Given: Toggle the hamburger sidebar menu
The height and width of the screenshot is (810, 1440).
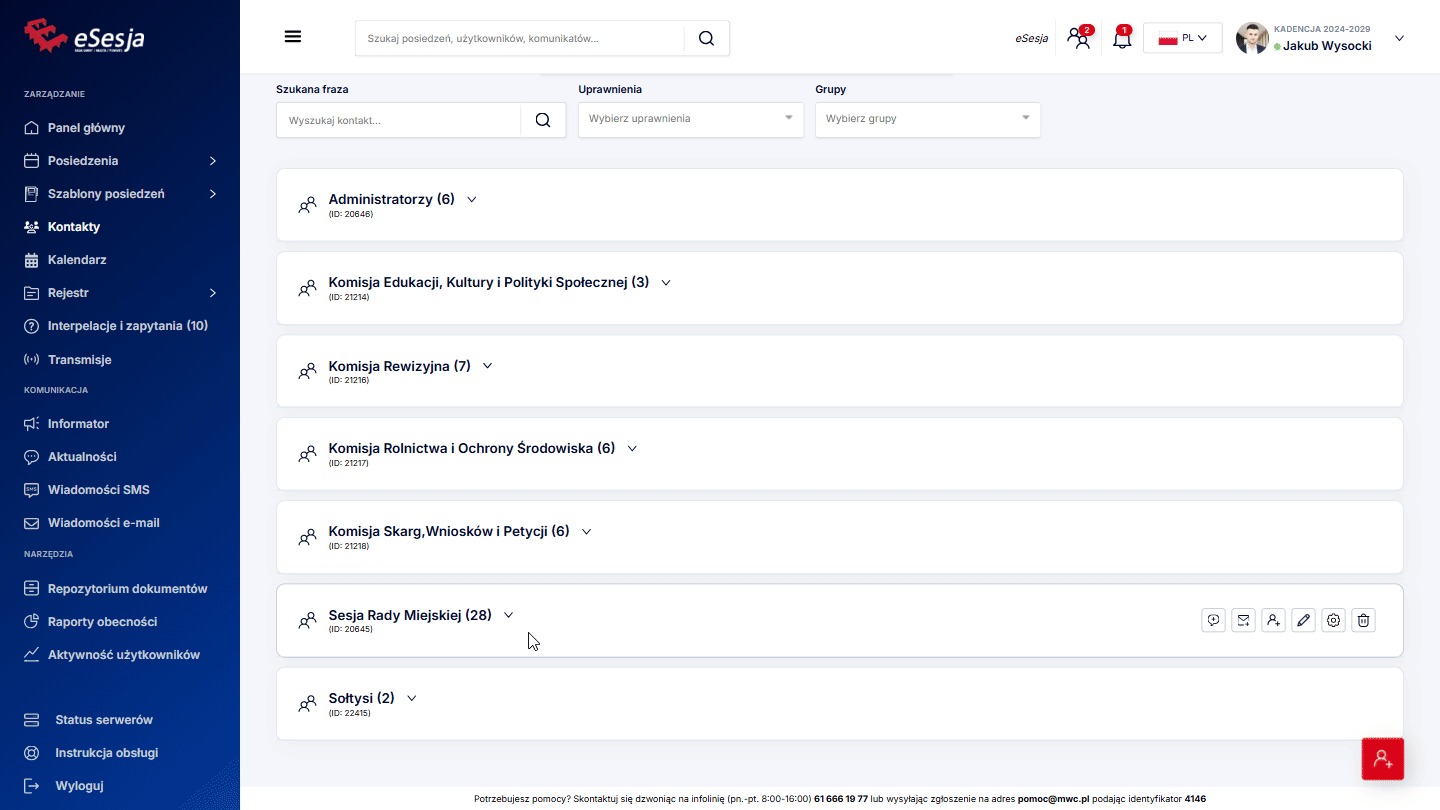Looking at the screenshot, I should [293, 37].
